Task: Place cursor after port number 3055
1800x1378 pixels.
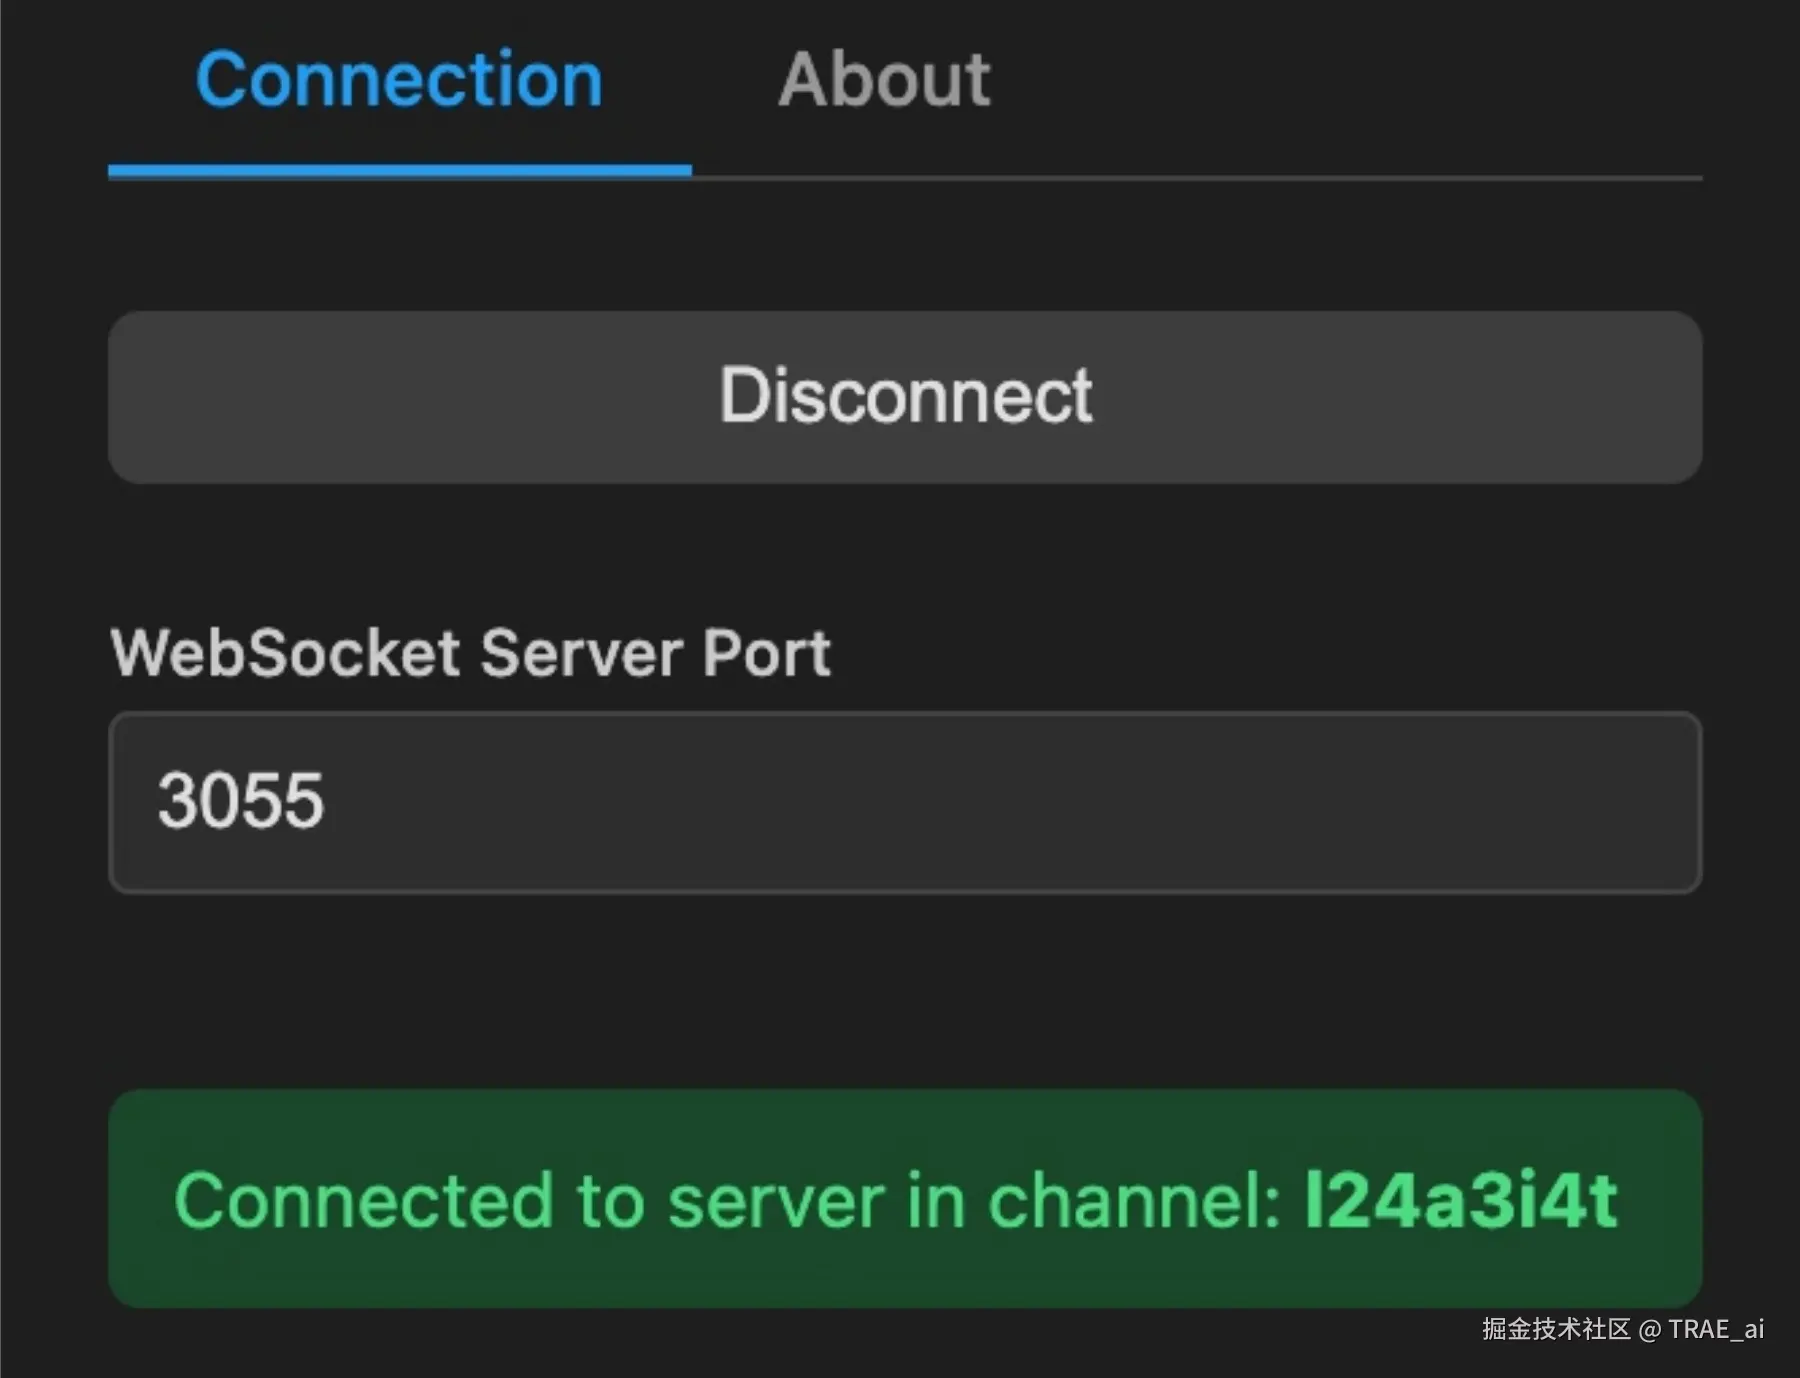Action: tap(328, 801)
